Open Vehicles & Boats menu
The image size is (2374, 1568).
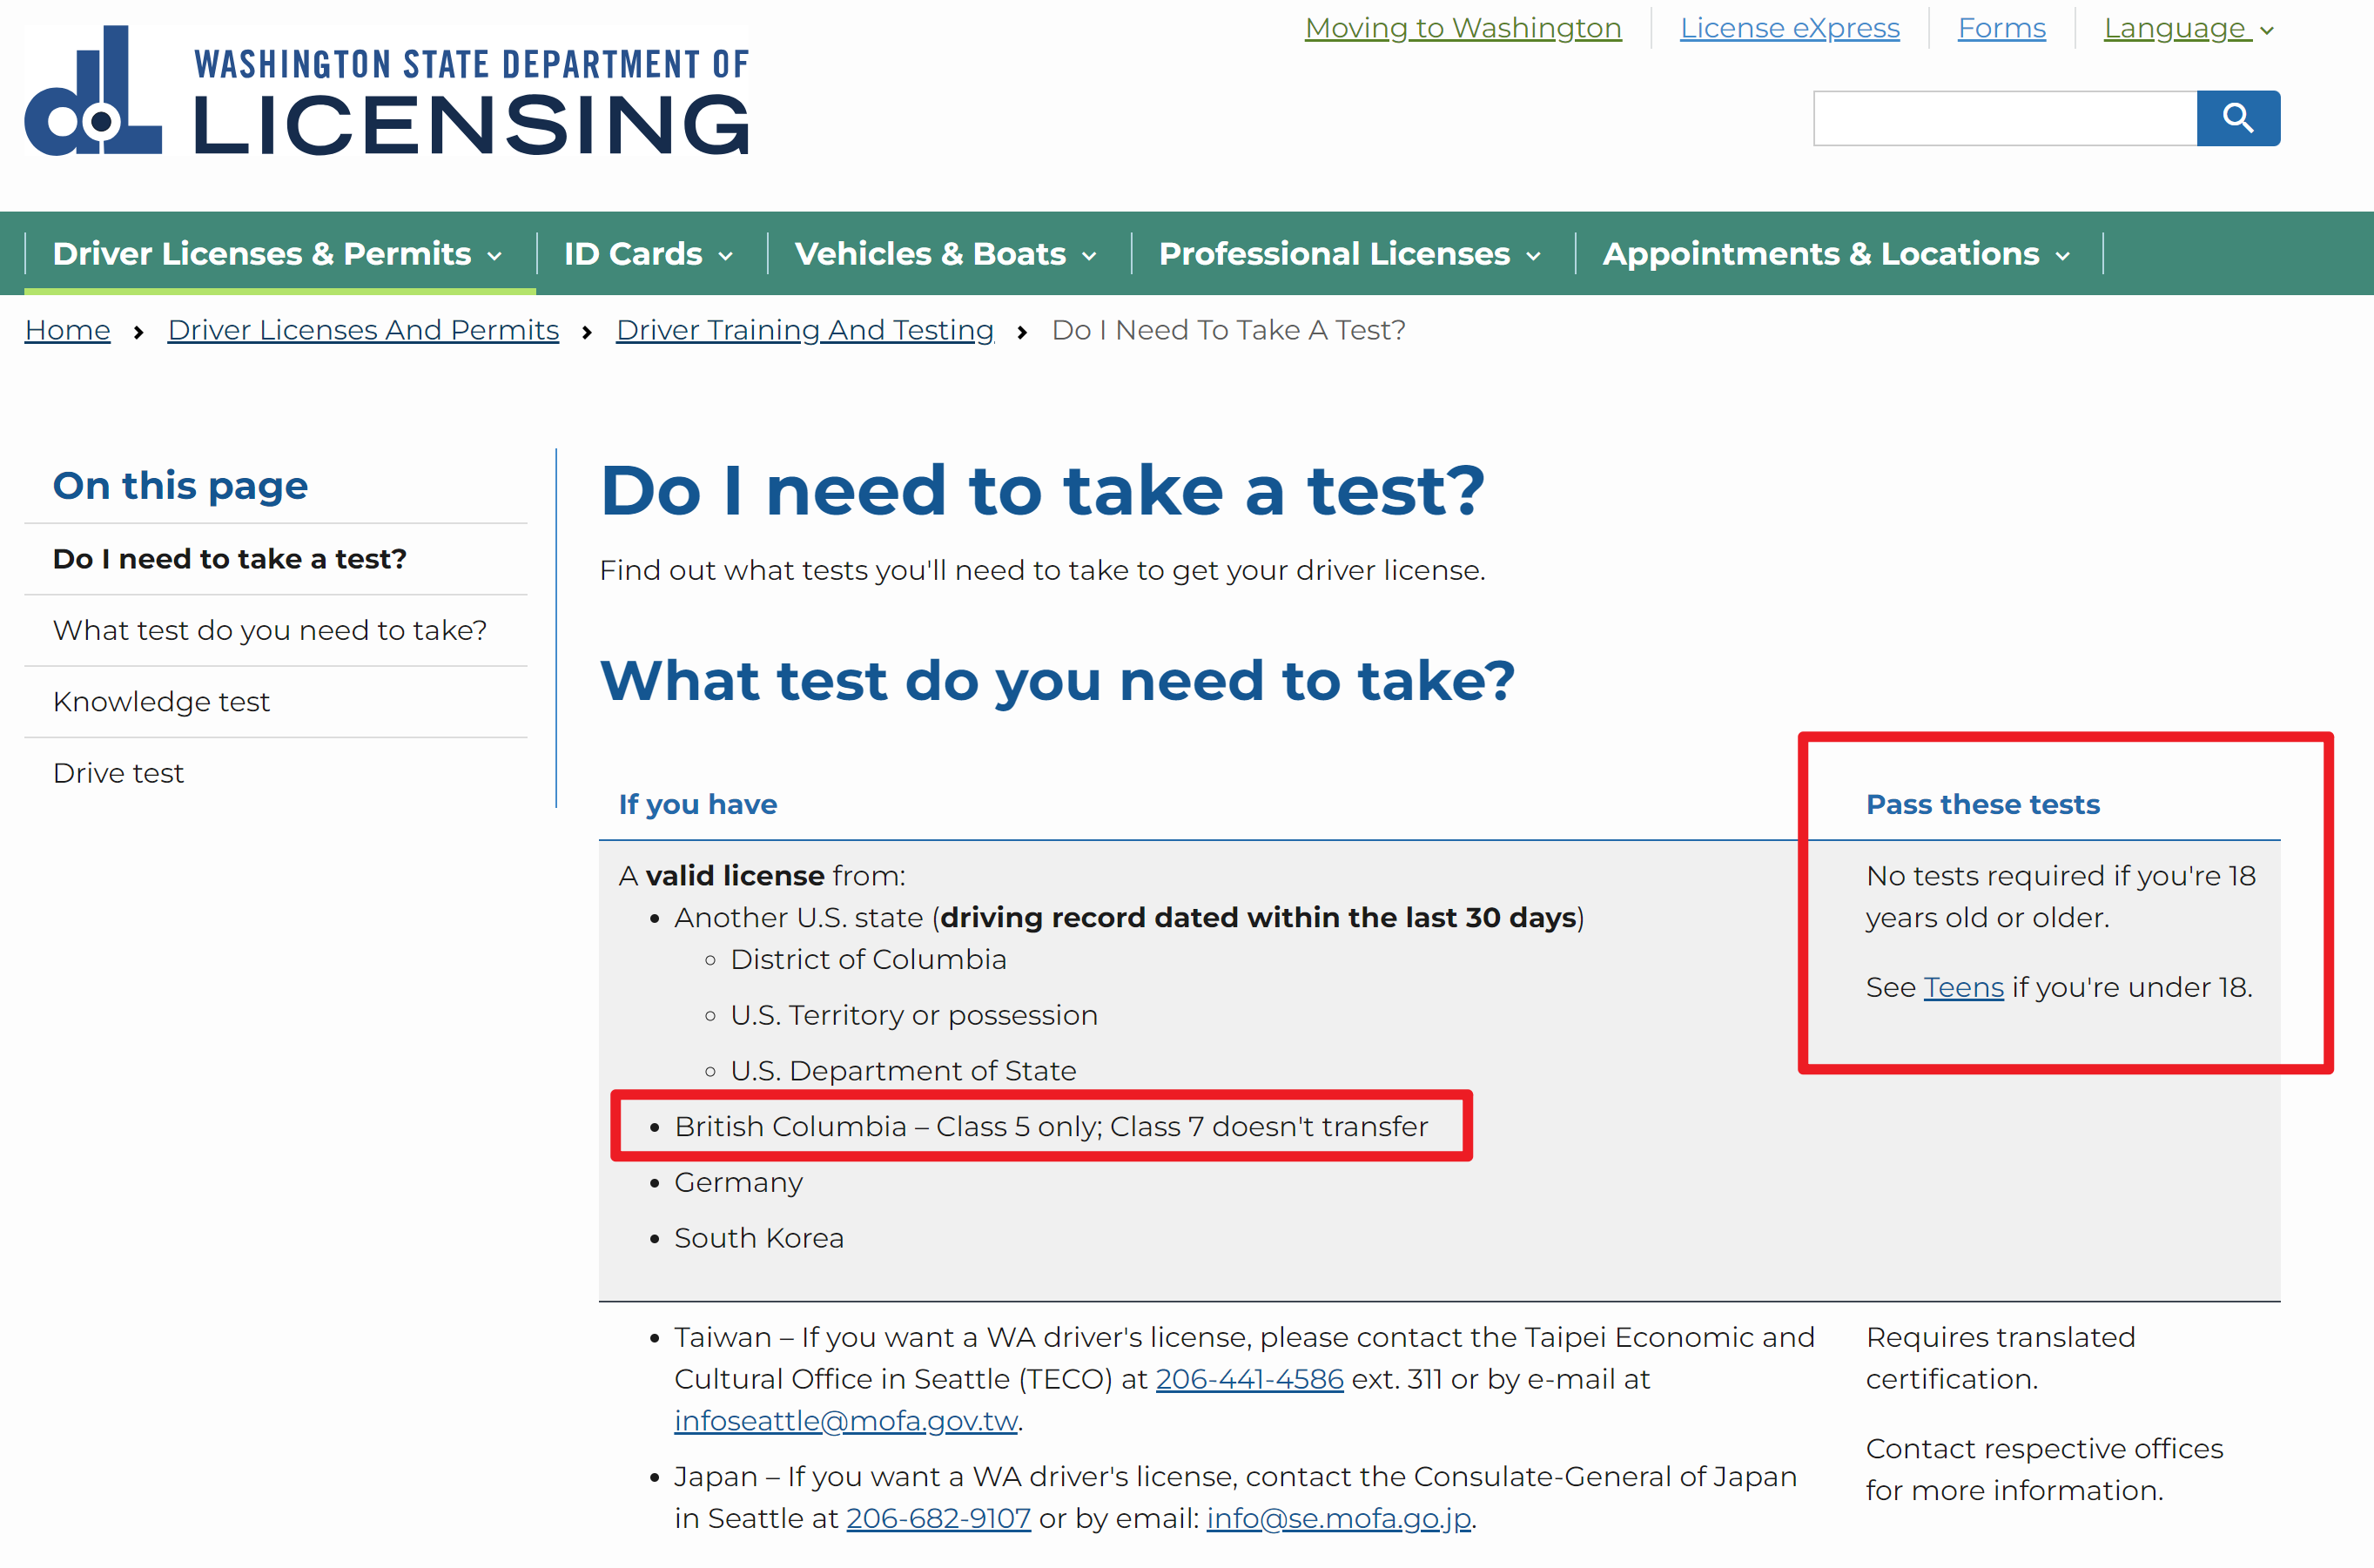pyautogui.click(x=945, y=254)
